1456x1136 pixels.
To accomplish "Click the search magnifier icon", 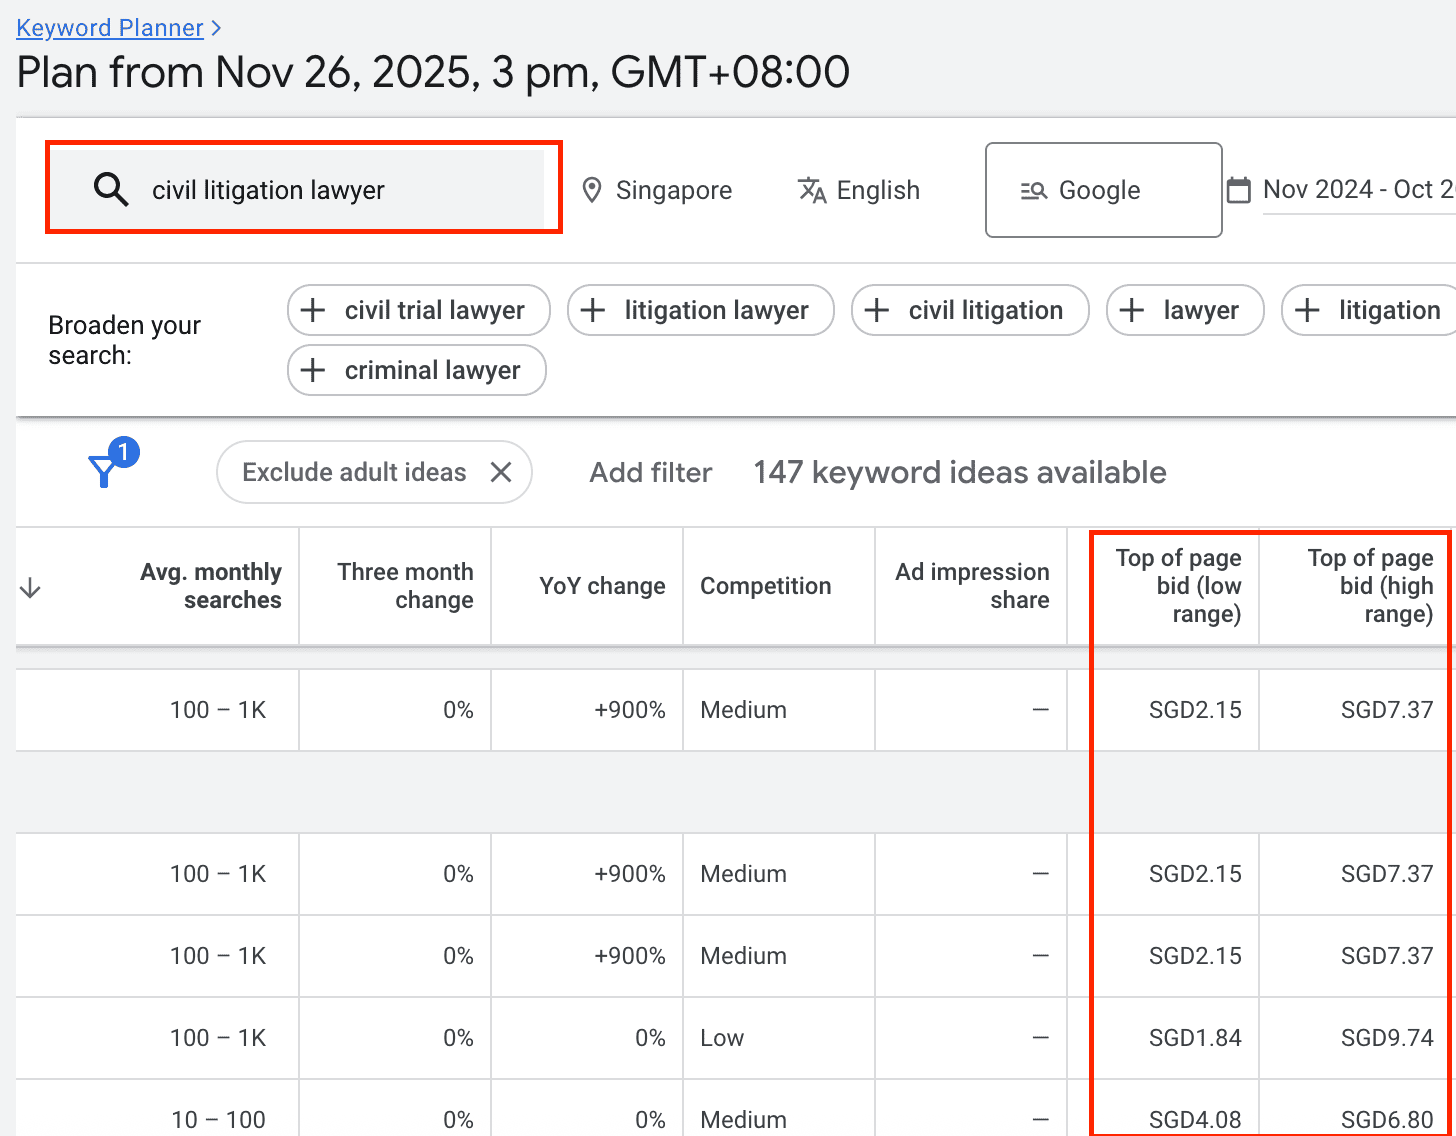I will pos(111,189).
